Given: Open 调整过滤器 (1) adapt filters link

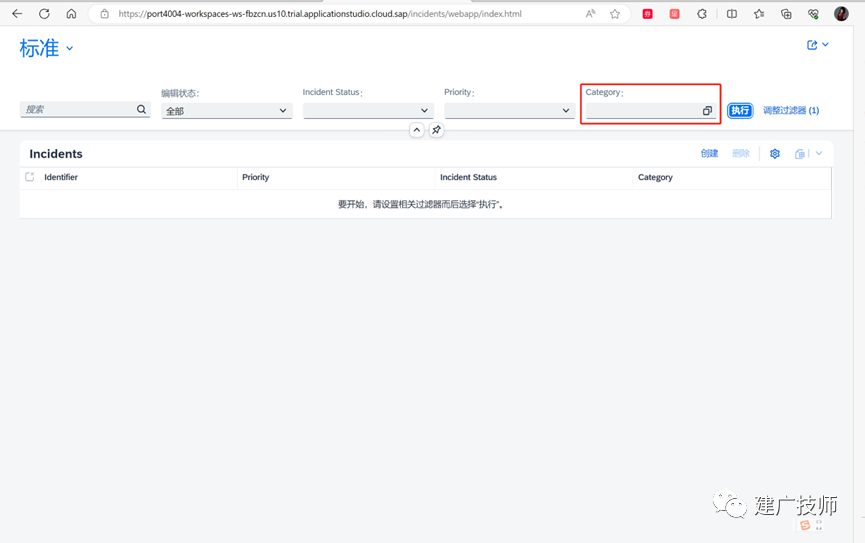Looking at the screenshot, I should [791, 110].
